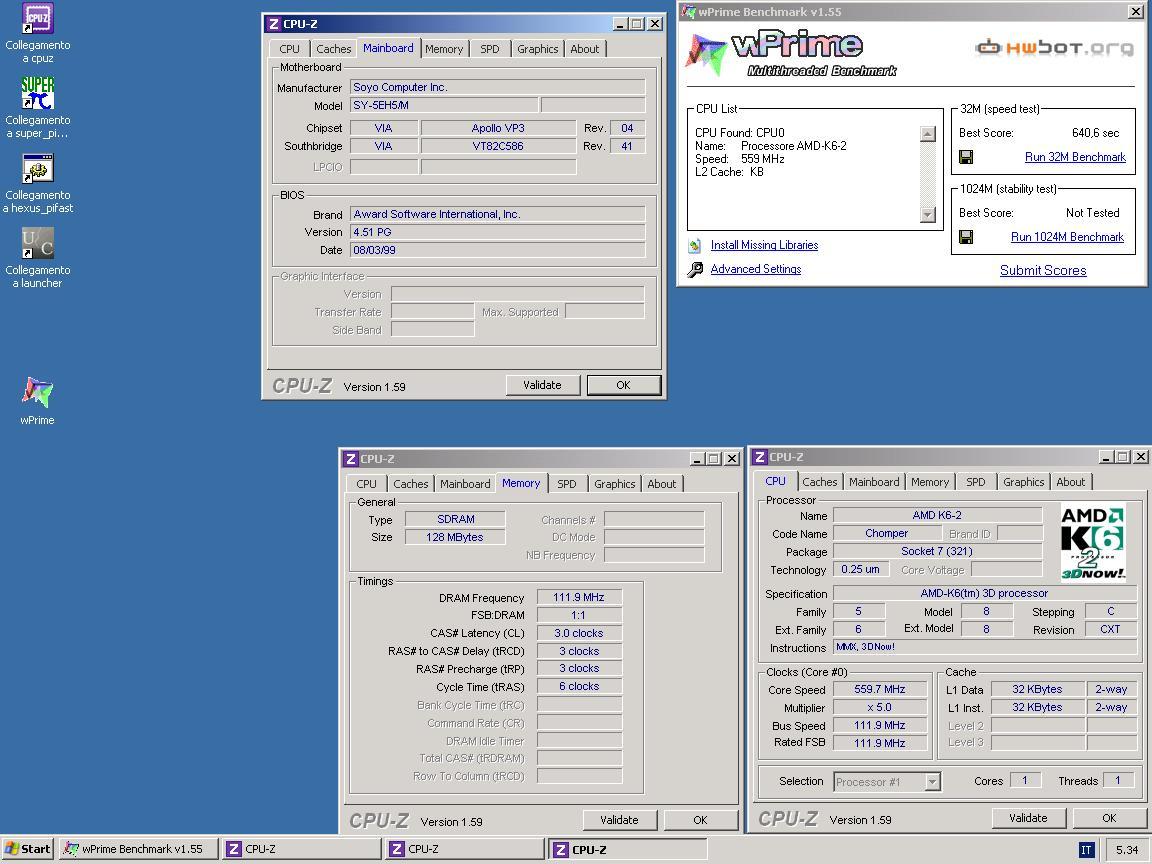
Task: Open the Graphics tab in the processor CPU-Z window
Action: coord(1023,482)
